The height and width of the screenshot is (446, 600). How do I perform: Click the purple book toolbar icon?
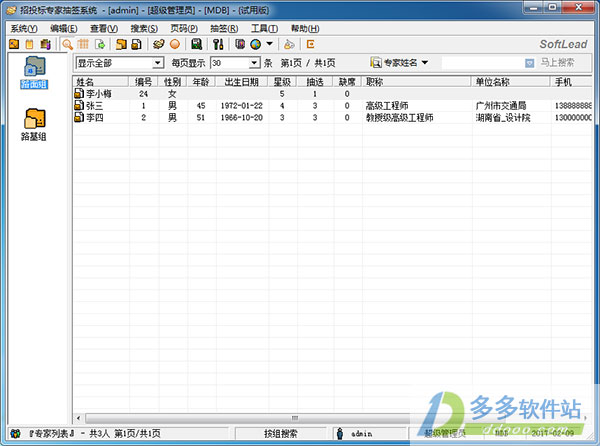(x=240, y=44)
